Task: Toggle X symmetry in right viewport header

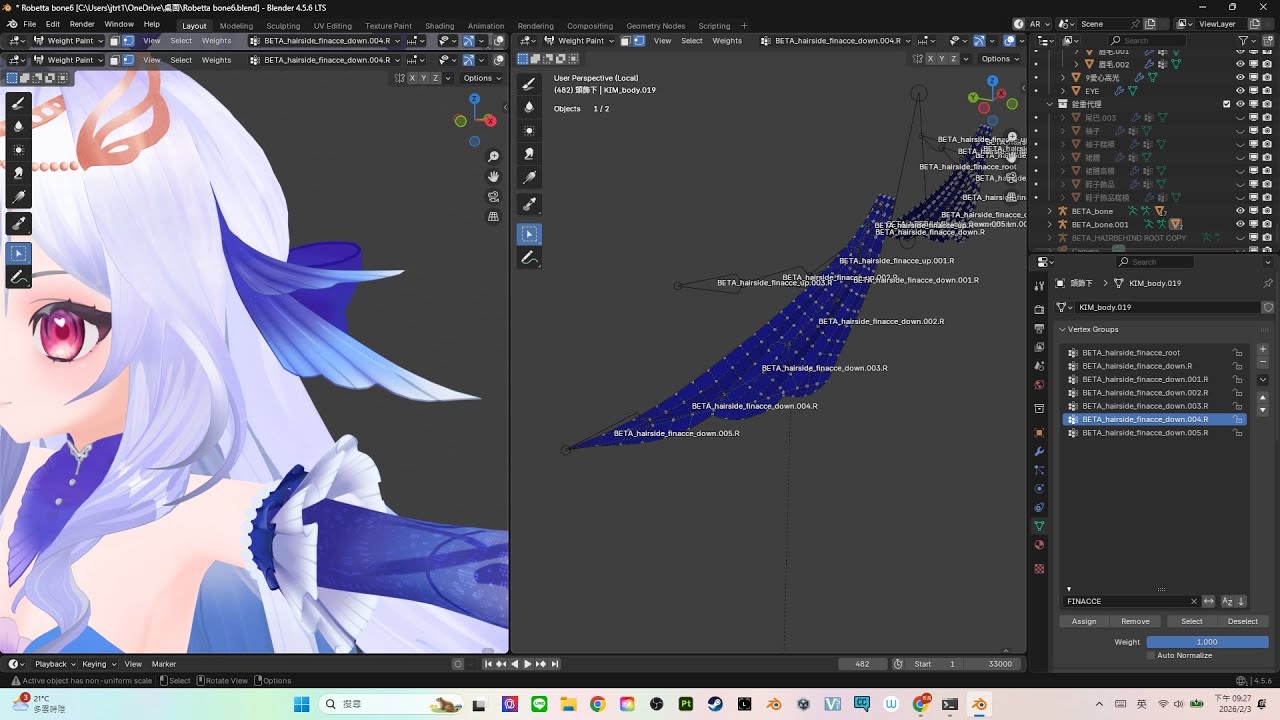Action: [930, 59]
